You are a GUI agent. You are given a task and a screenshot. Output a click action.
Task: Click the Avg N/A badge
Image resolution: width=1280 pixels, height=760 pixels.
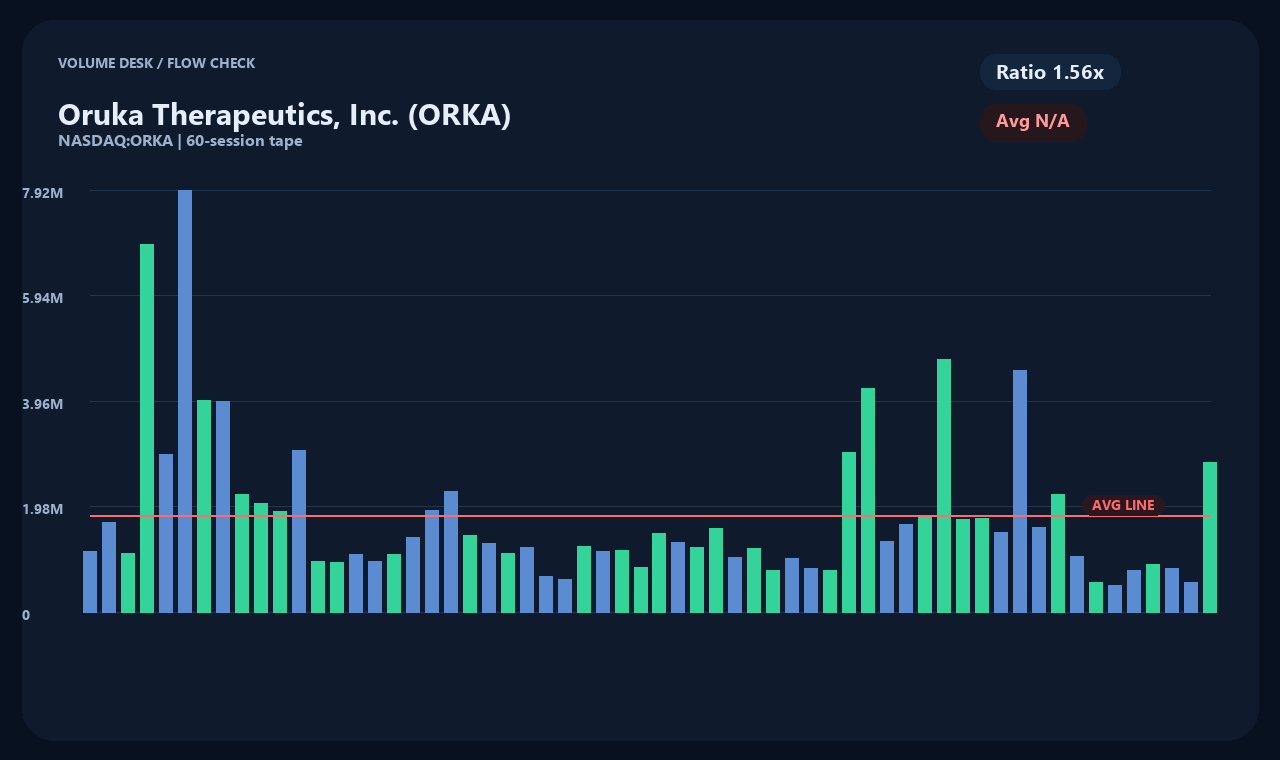pyautogui.click(x=1033, y=122)
